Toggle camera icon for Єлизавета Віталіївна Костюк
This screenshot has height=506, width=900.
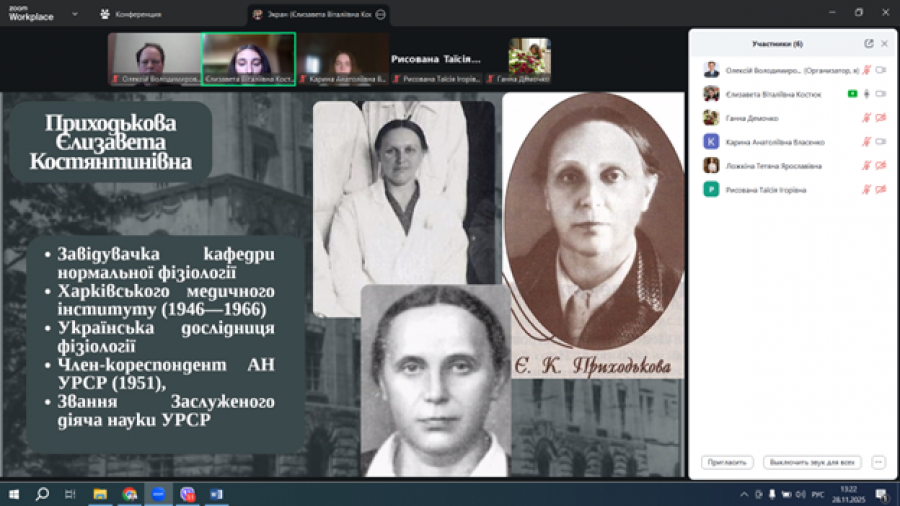coord(881,94)
